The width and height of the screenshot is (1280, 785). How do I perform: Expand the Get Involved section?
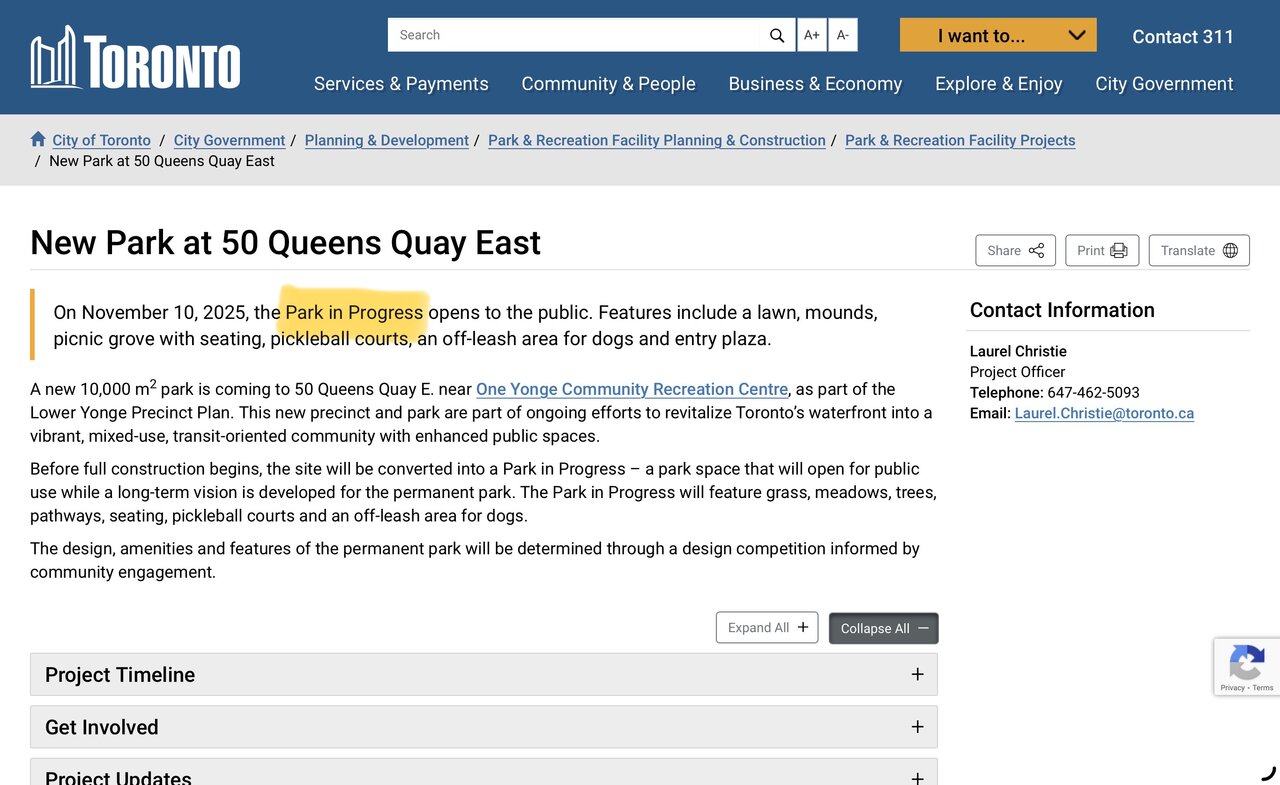coord(483,727)
